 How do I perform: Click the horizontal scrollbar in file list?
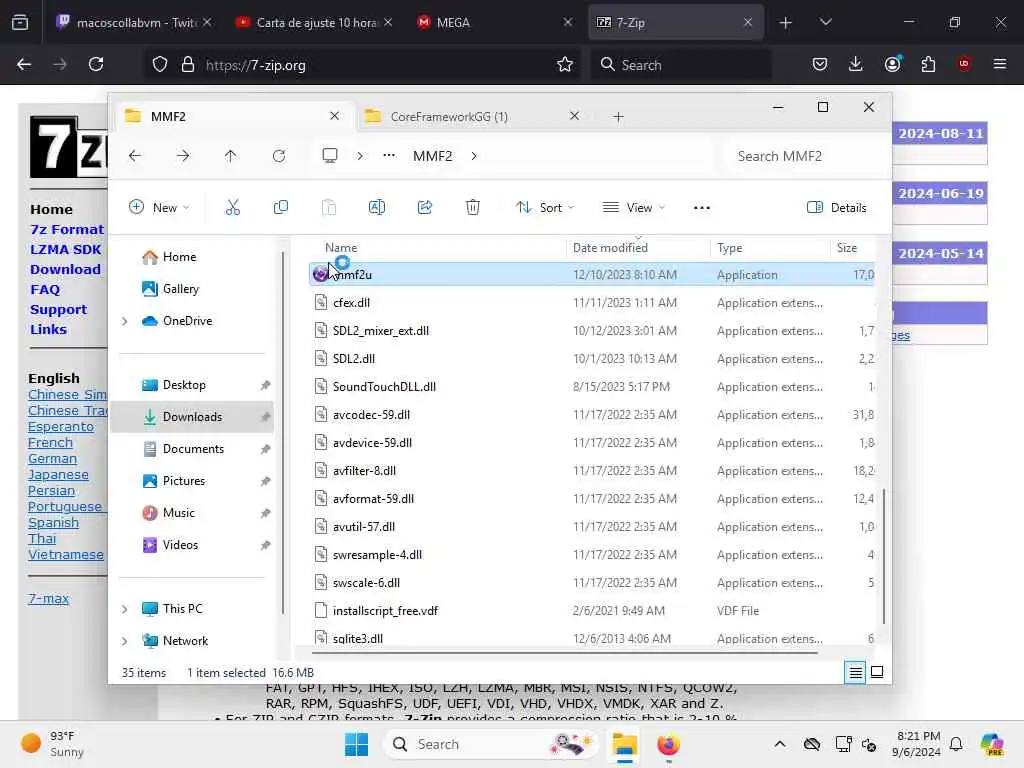564,652
